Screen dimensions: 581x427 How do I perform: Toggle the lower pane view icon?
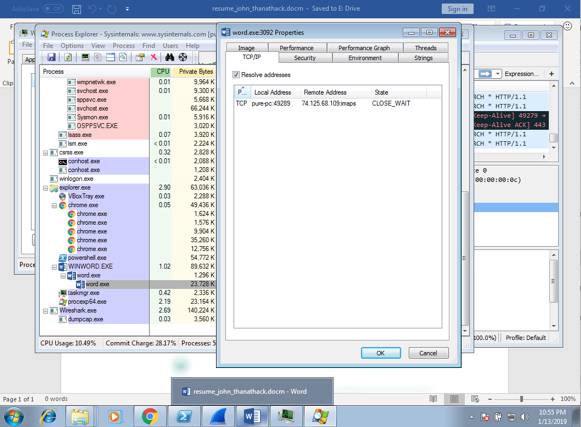point(110,57)
